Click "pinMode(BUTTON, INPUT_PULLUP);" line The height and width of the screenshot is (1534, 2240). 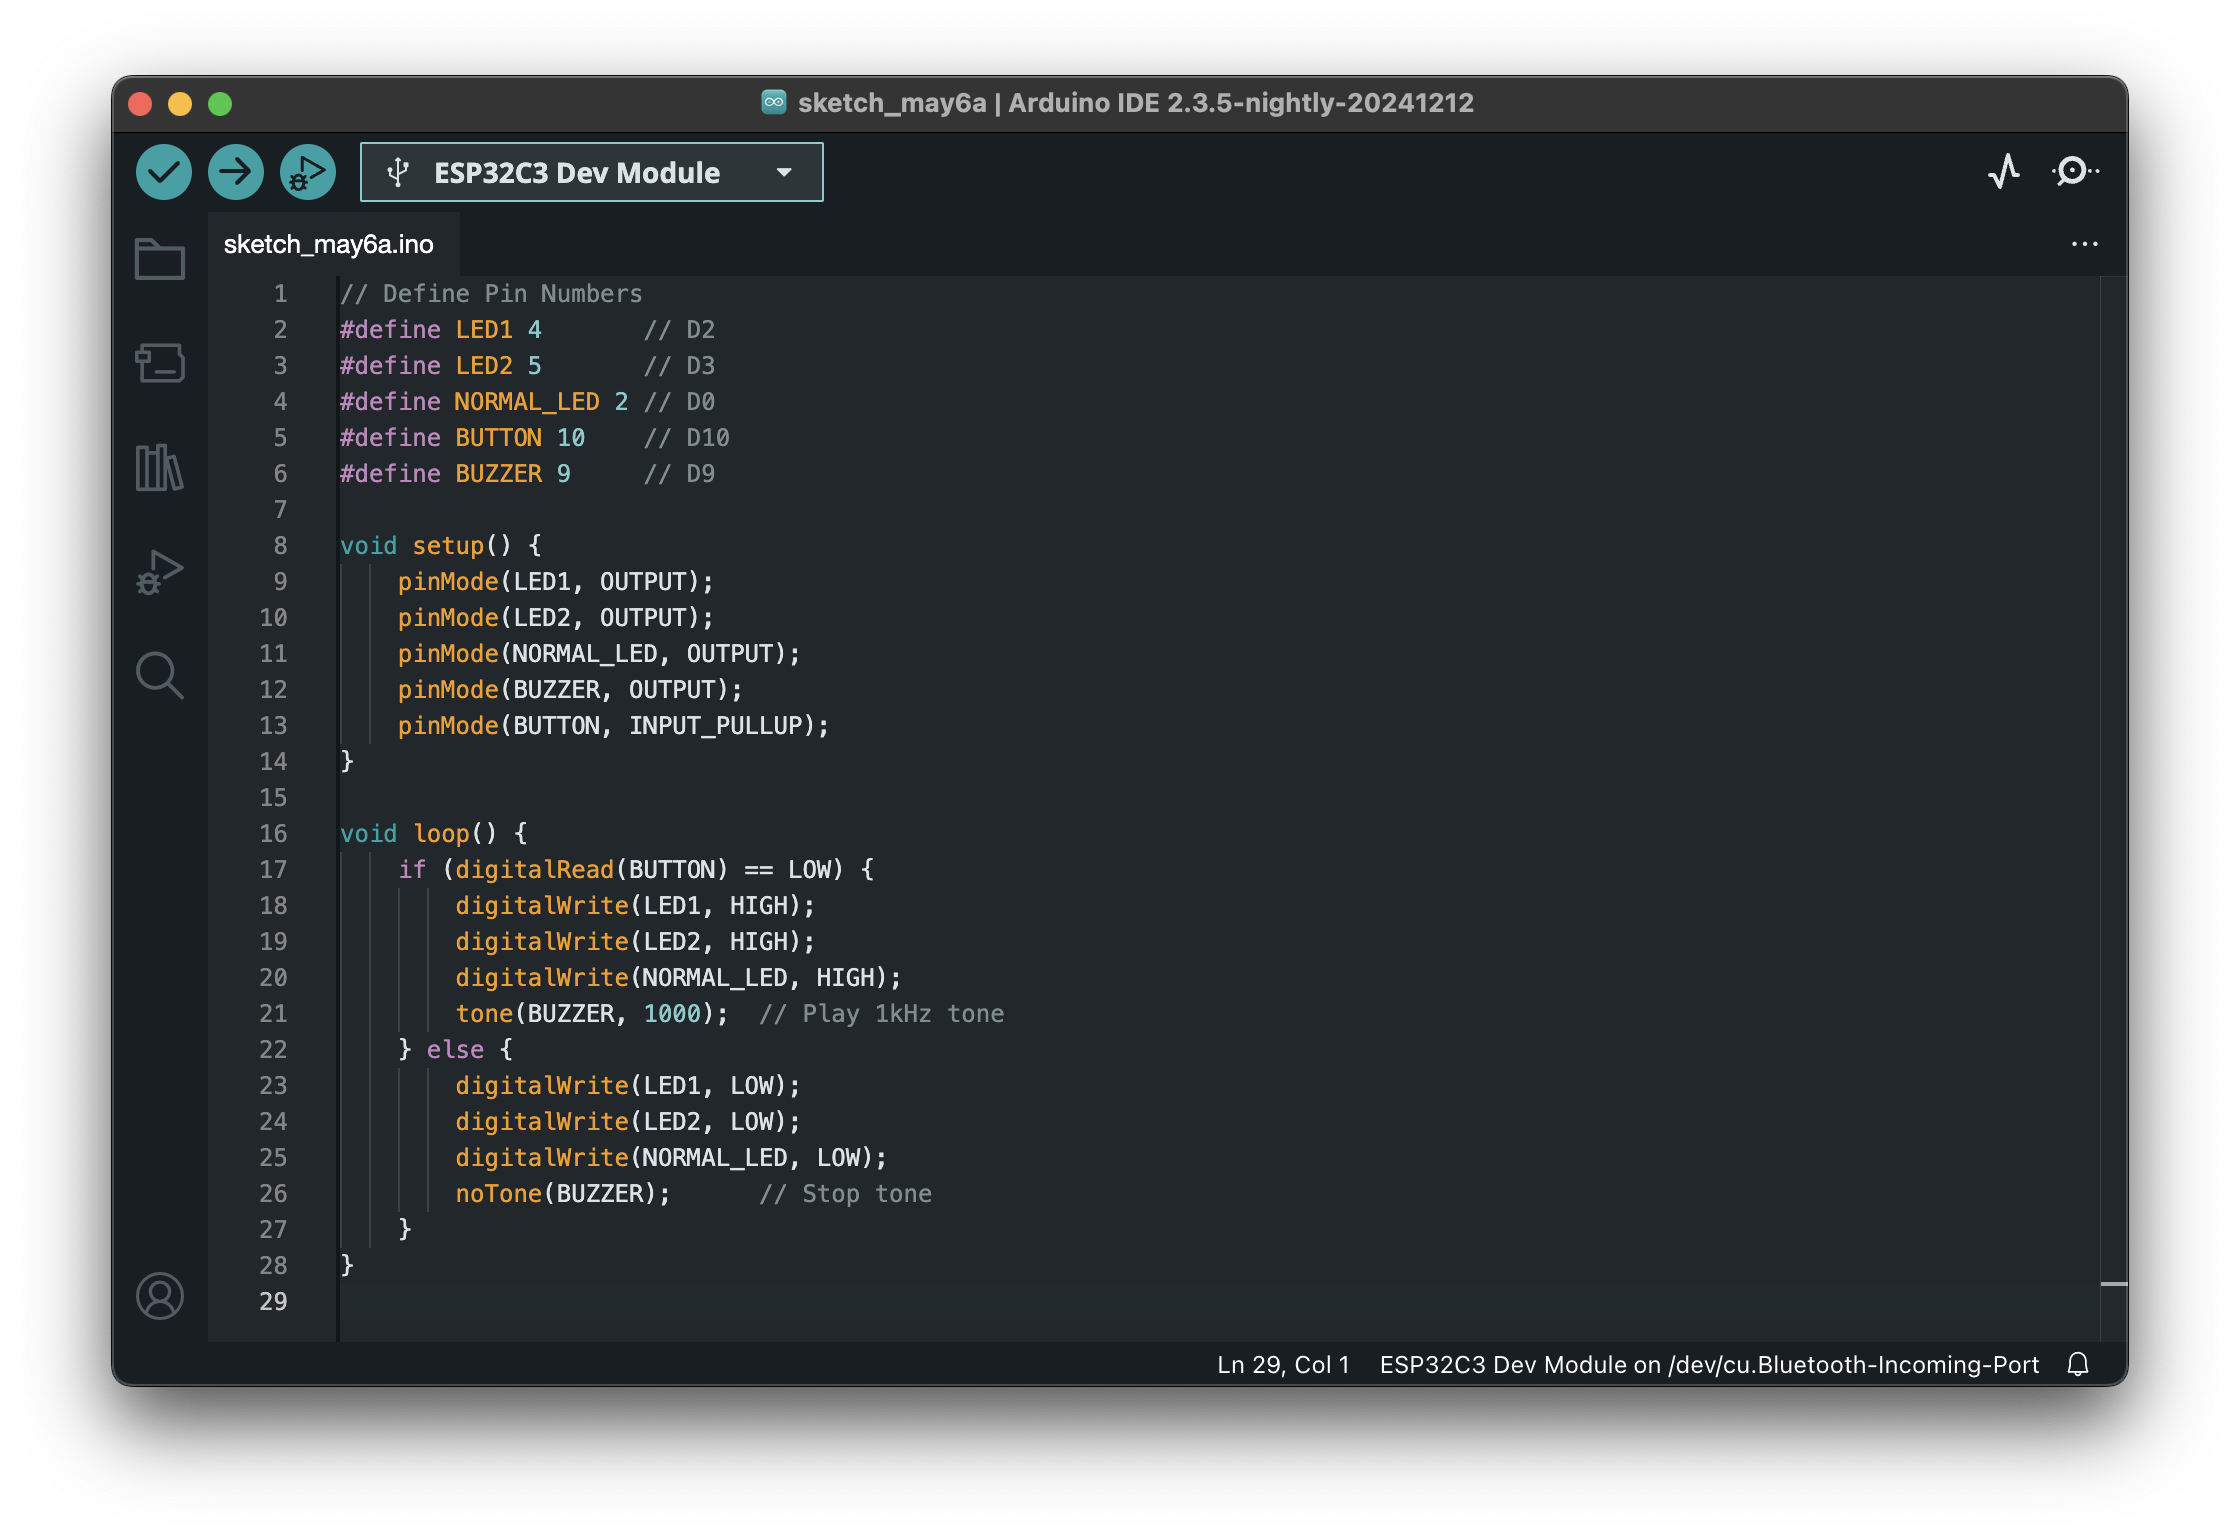pyautogui.click(x=613, y=725)
